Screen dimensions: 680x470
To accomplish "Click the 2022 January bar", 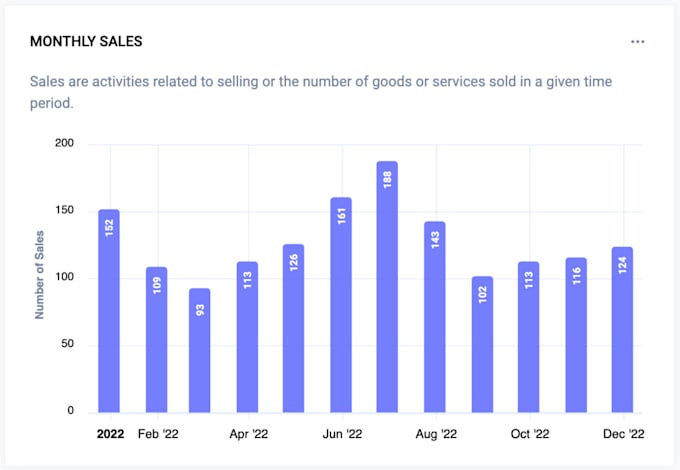I will (109, 310).
